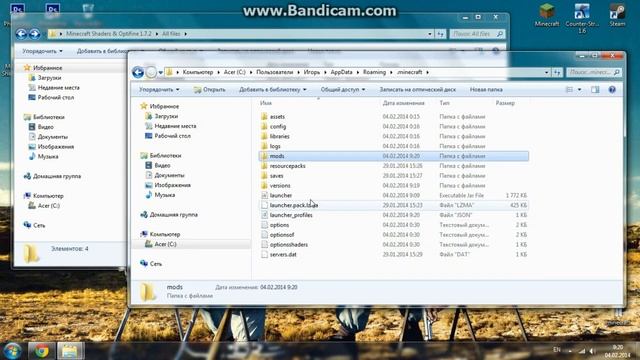Select the launcher_profiles file icon
The height and width of the screenshot is (360, 640).
click(264, 215)
